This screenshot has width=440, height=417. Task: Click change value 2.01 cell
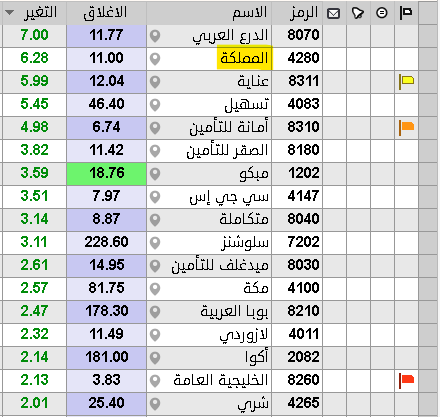(x=34, y=404)
